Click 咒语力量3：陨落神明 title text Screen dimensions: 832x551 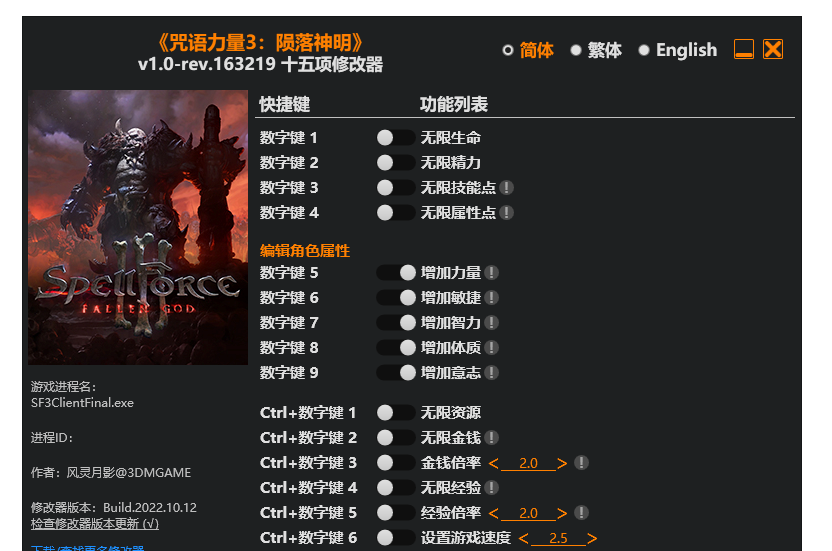click(x=261, y=42)
